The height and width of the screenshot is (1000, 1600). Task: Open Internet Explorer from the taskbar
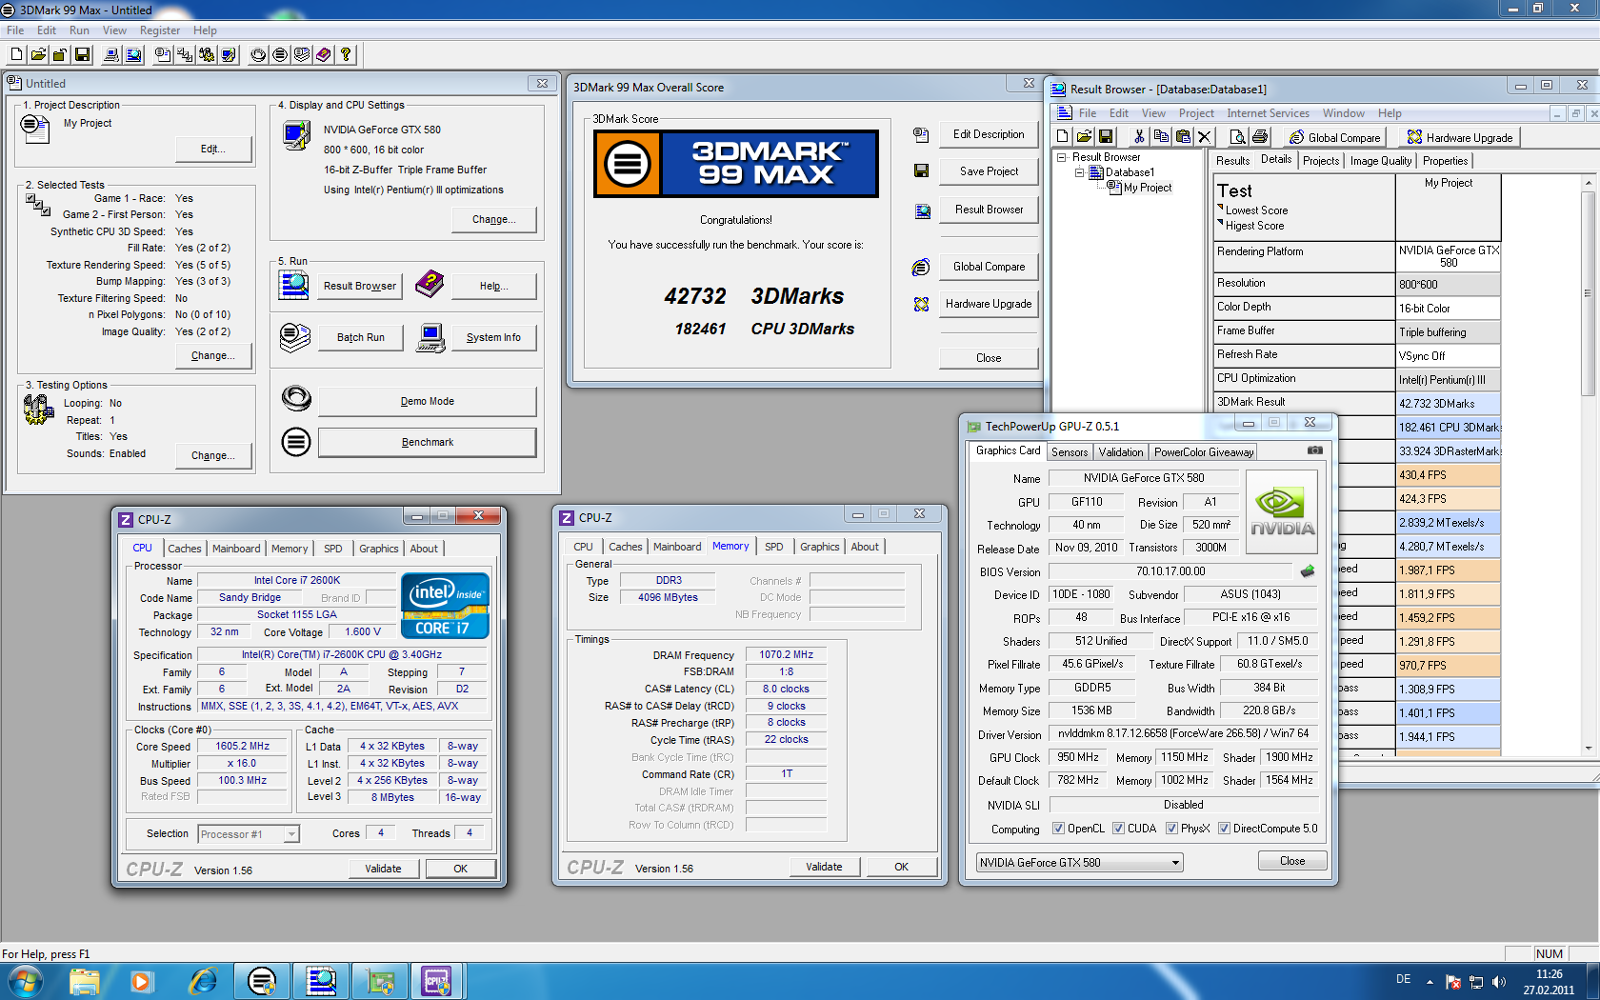203,981
